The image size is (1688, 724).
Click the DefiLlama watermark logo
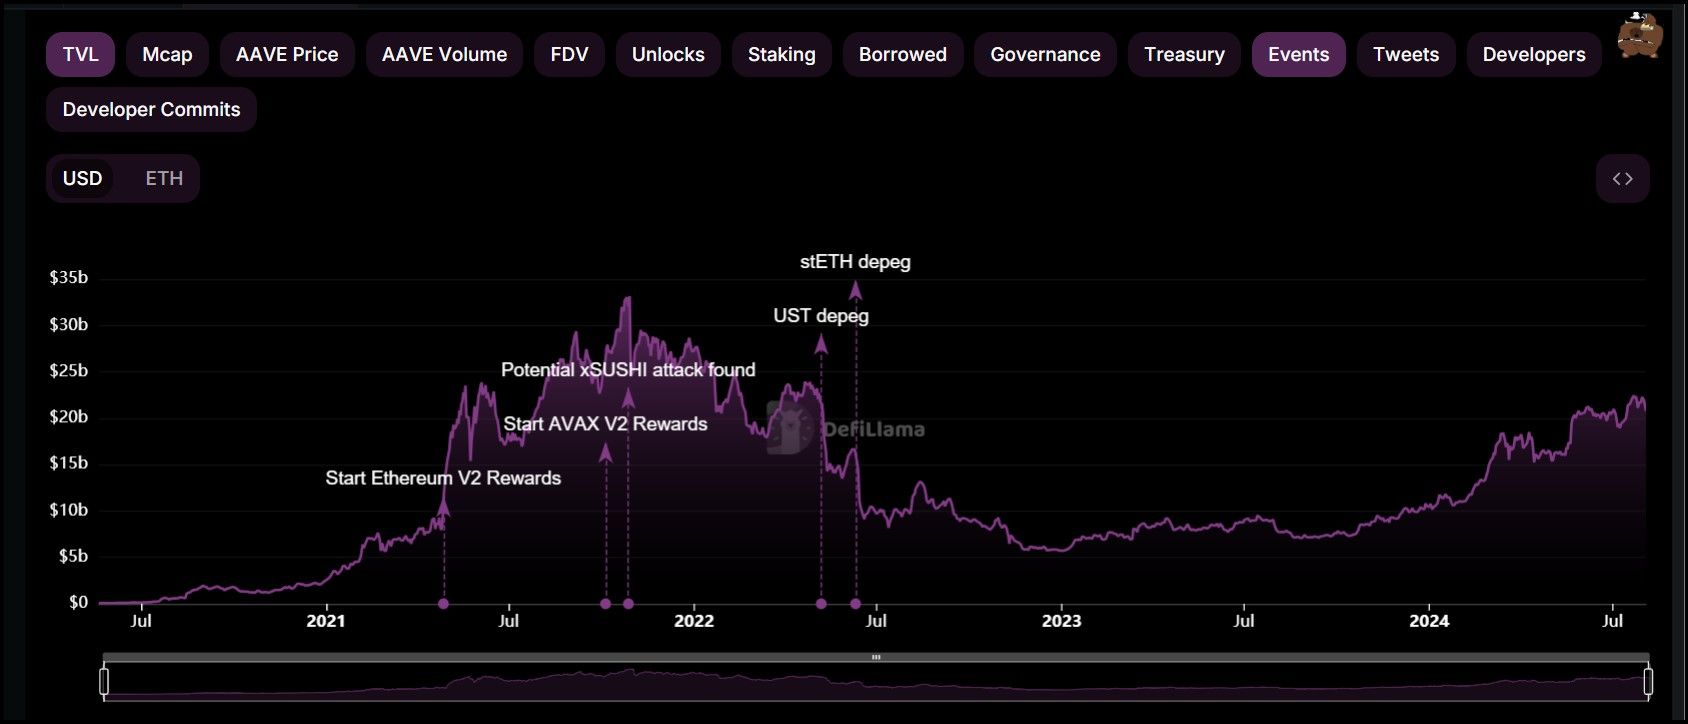845,429
